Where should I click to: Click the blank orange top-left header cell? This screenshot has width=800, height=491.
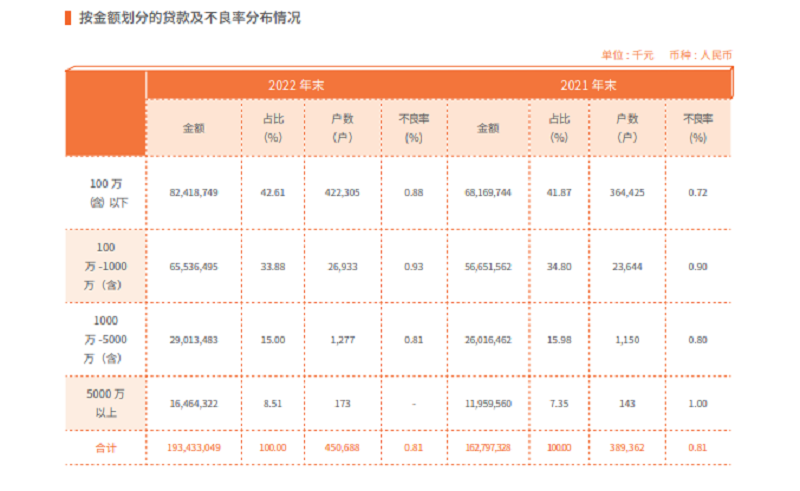[x=106, y=113]
